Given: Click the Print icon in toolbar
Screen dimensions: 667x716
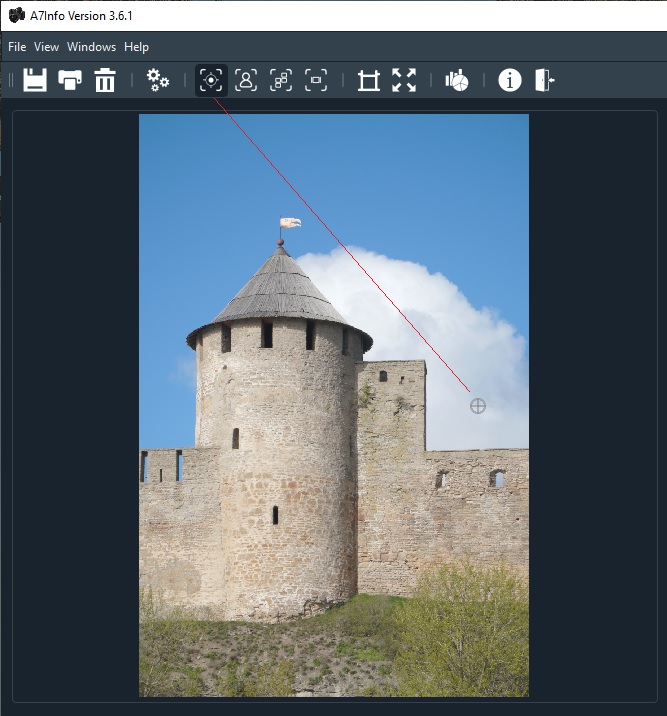Looking at the screenshot, I should (70, 81).
